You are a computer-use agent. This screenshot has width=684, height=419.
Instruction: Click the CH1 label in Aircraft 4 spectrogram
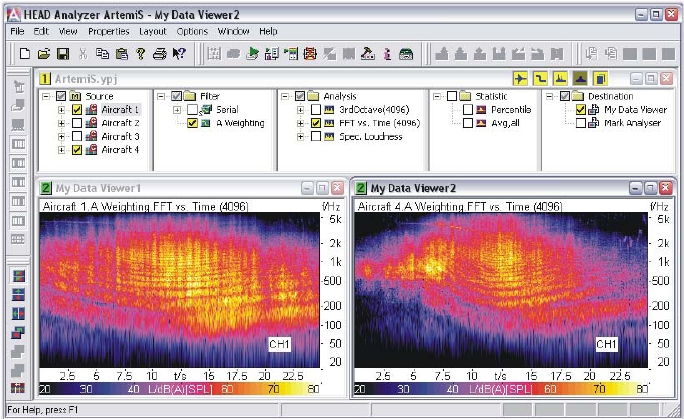pos(606,344)
